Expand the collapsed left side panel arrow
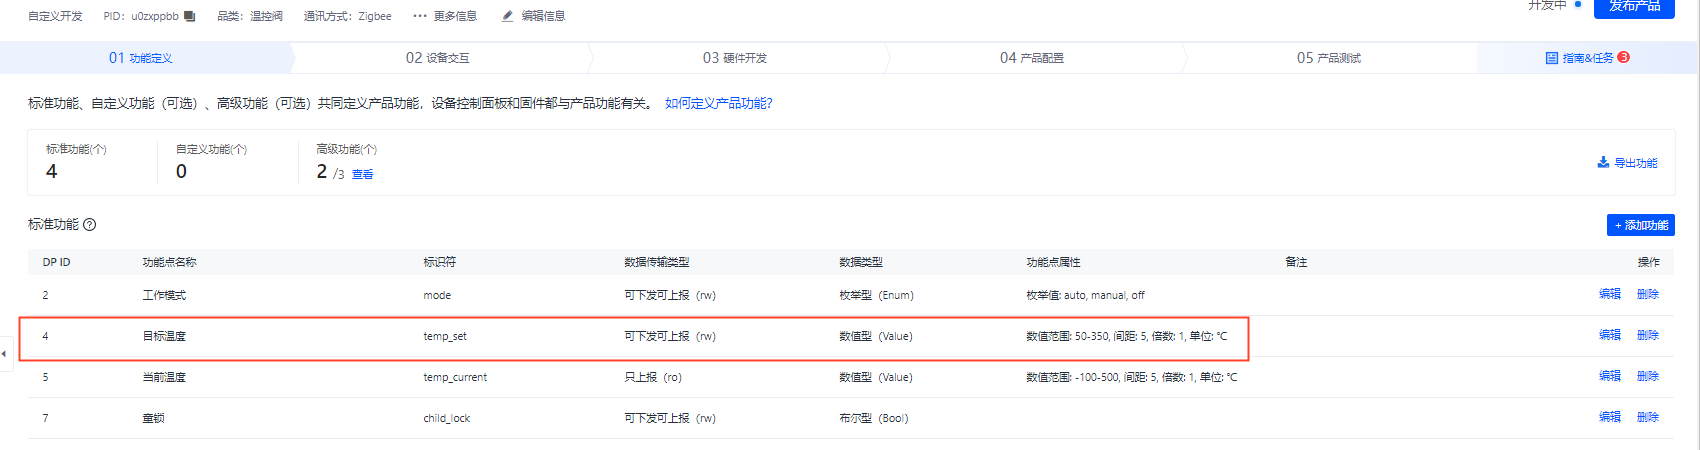The height and width of the screenshot is (450, 1700). coord(5,354)
